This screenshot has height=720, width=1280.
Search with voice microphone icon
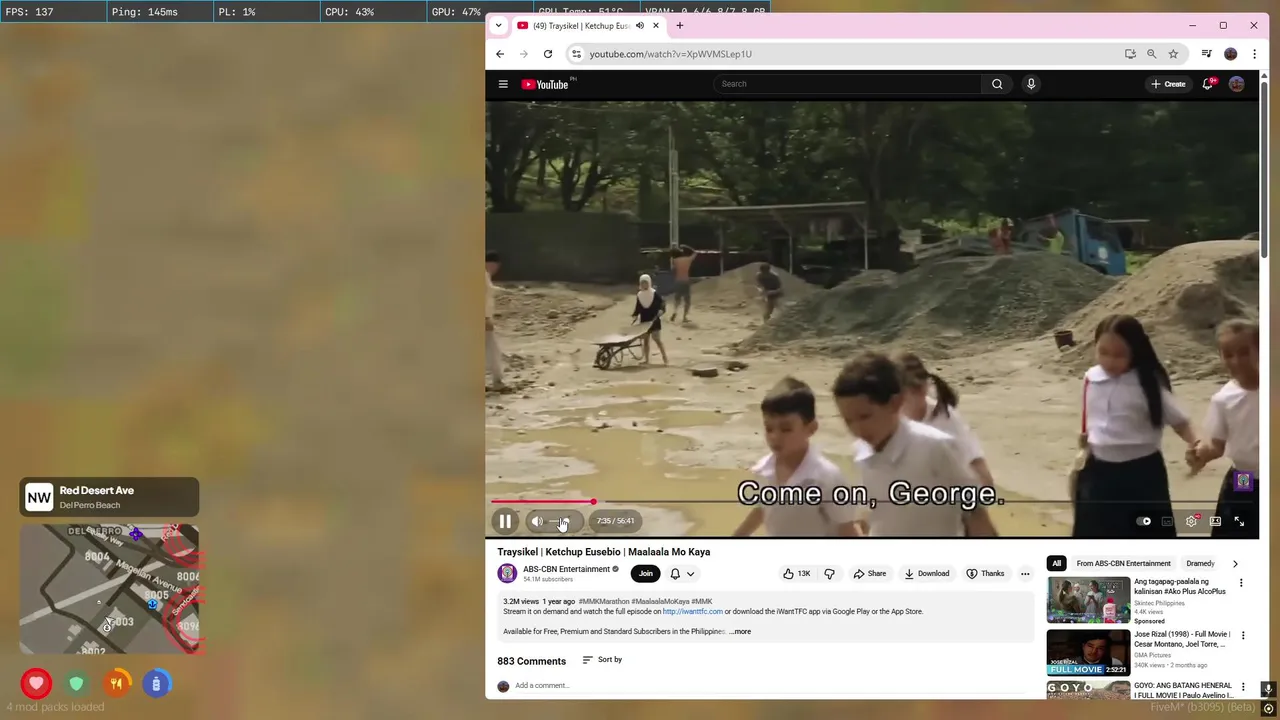click(1031, 84)
